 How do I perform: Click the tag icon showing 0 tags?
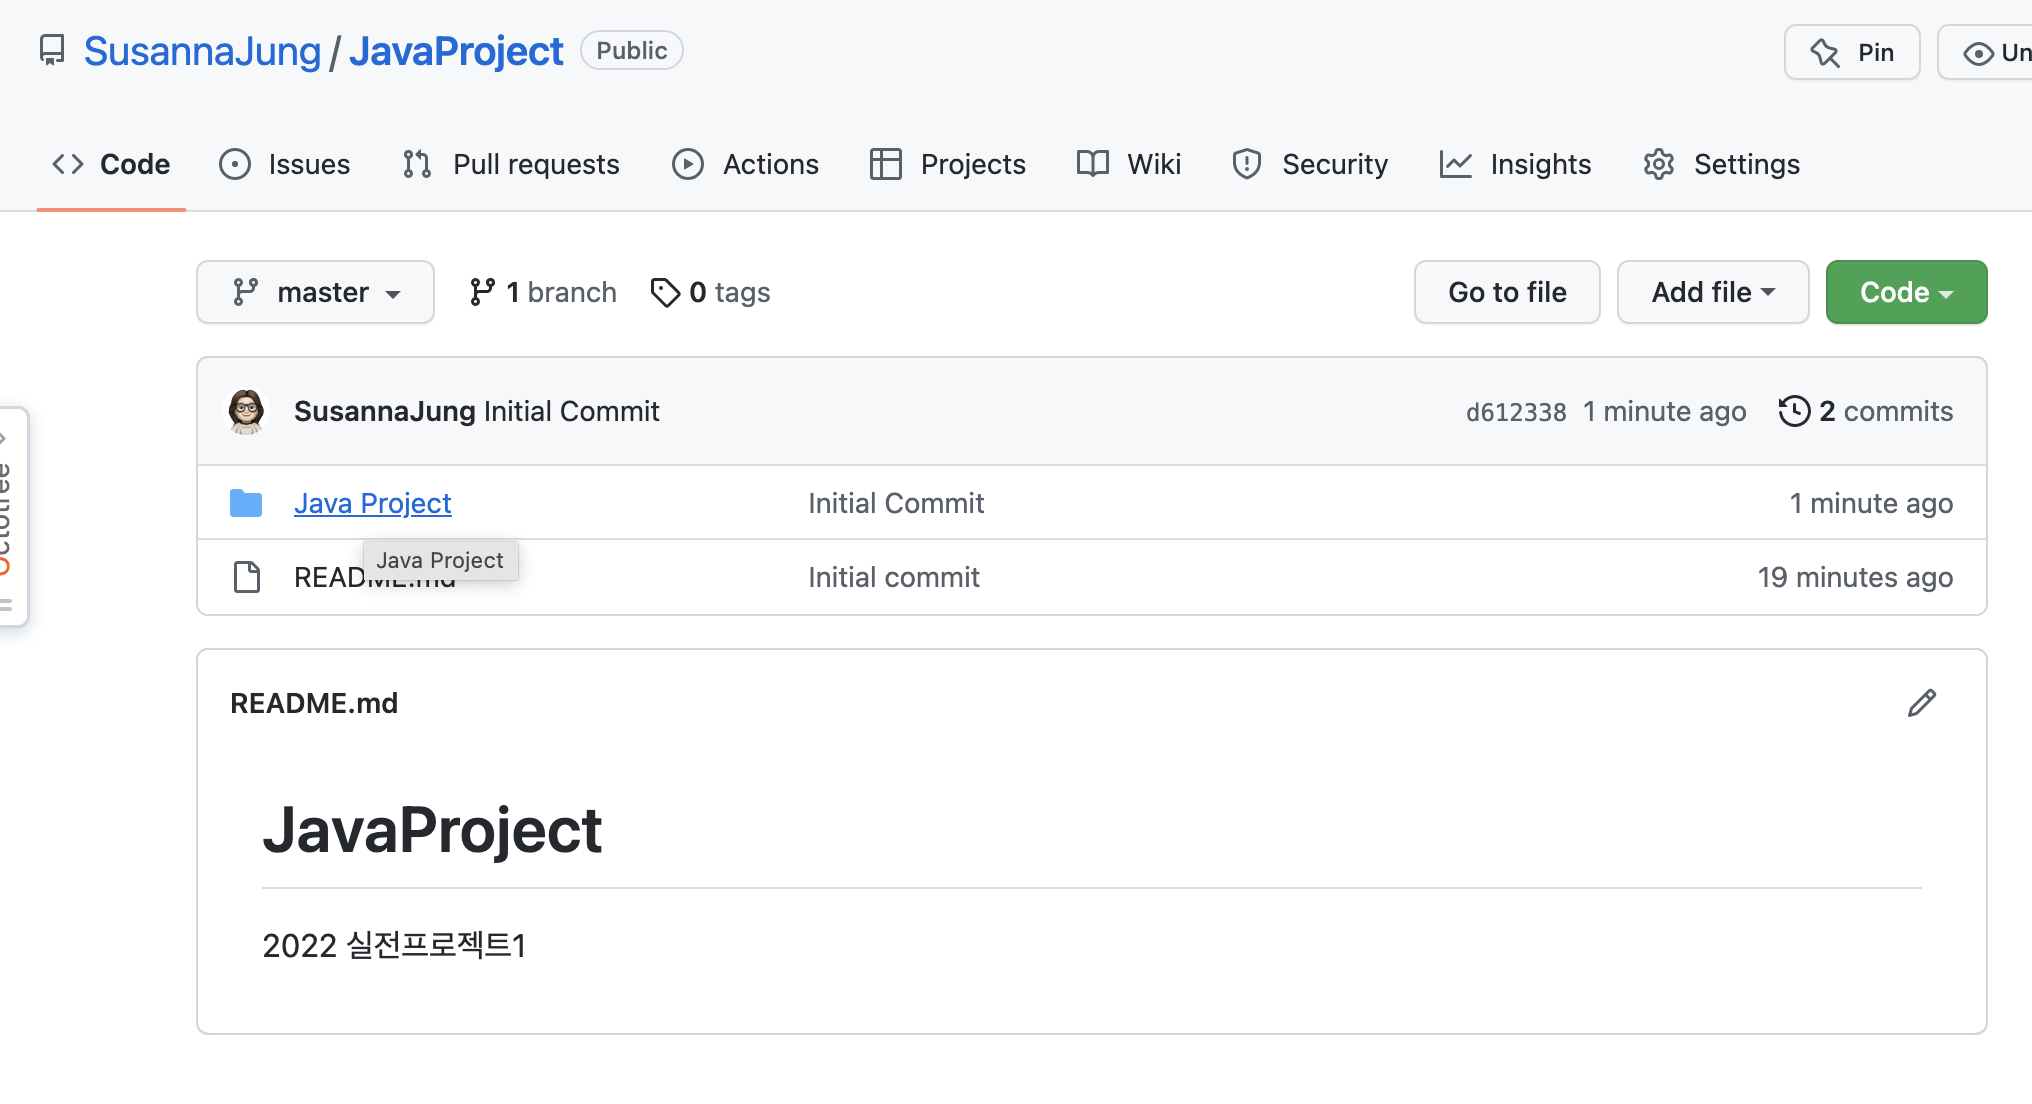665,292
